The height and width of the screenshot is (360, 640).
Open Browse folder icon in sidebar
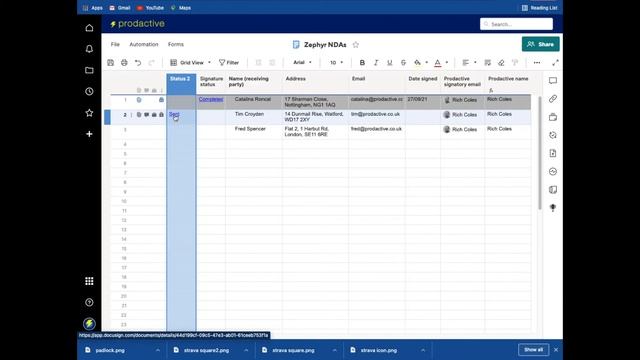tap(89, 70)
